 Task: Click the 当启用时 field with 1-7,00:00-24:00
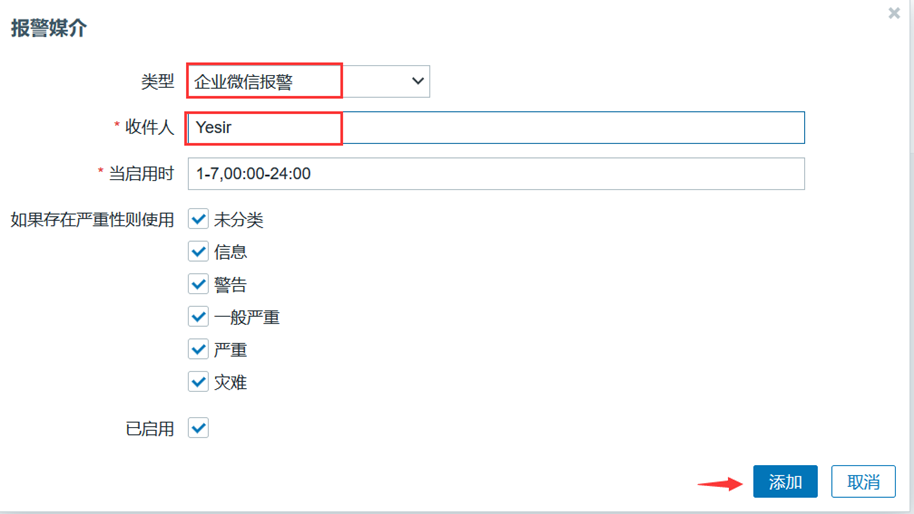pyautogui.click(x=496, y=174)
